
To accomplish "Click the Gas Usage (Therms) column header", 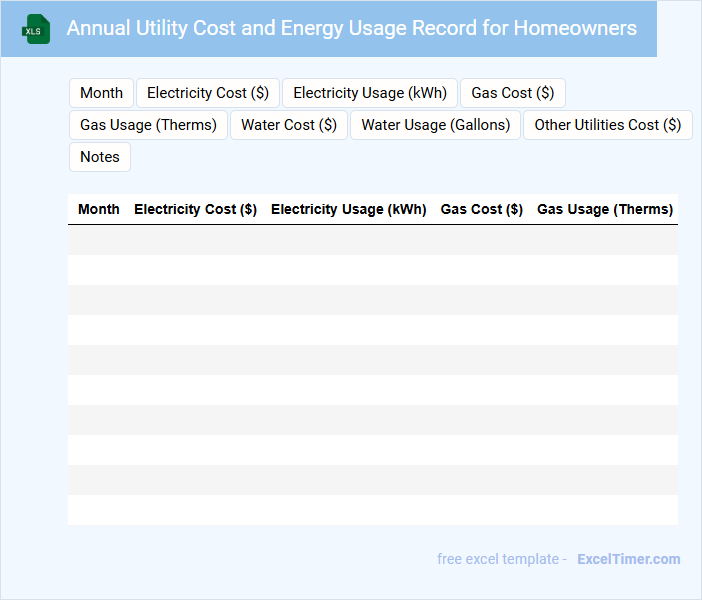I will coord(605,209).
